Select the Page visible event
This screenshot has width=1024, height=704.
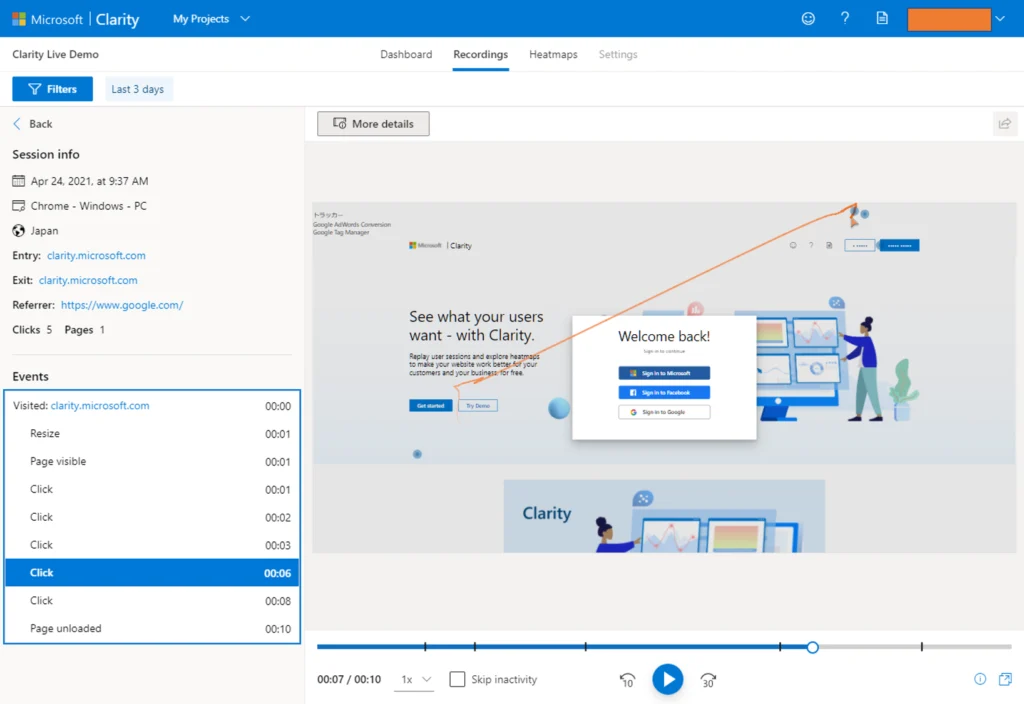152,462
